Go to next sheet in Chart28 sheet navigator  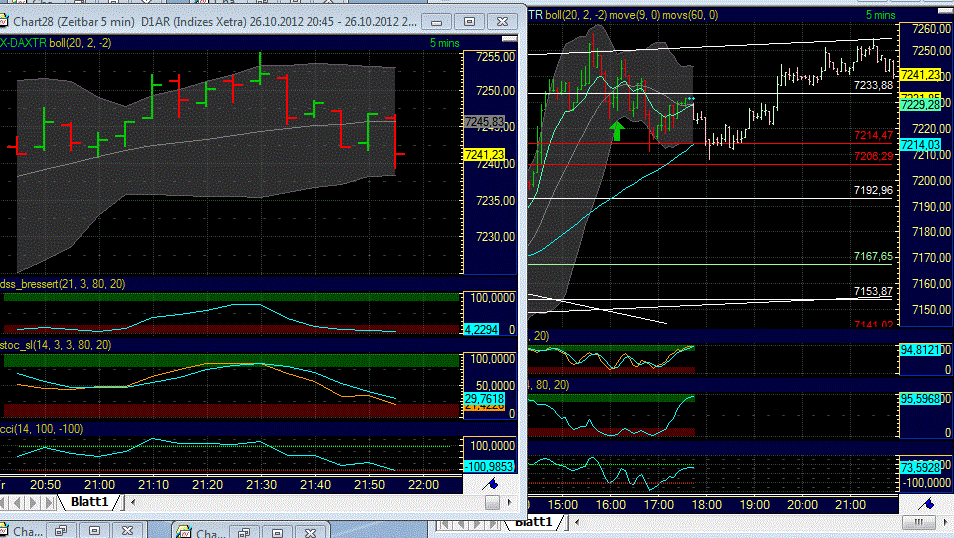tap(33, 503)
